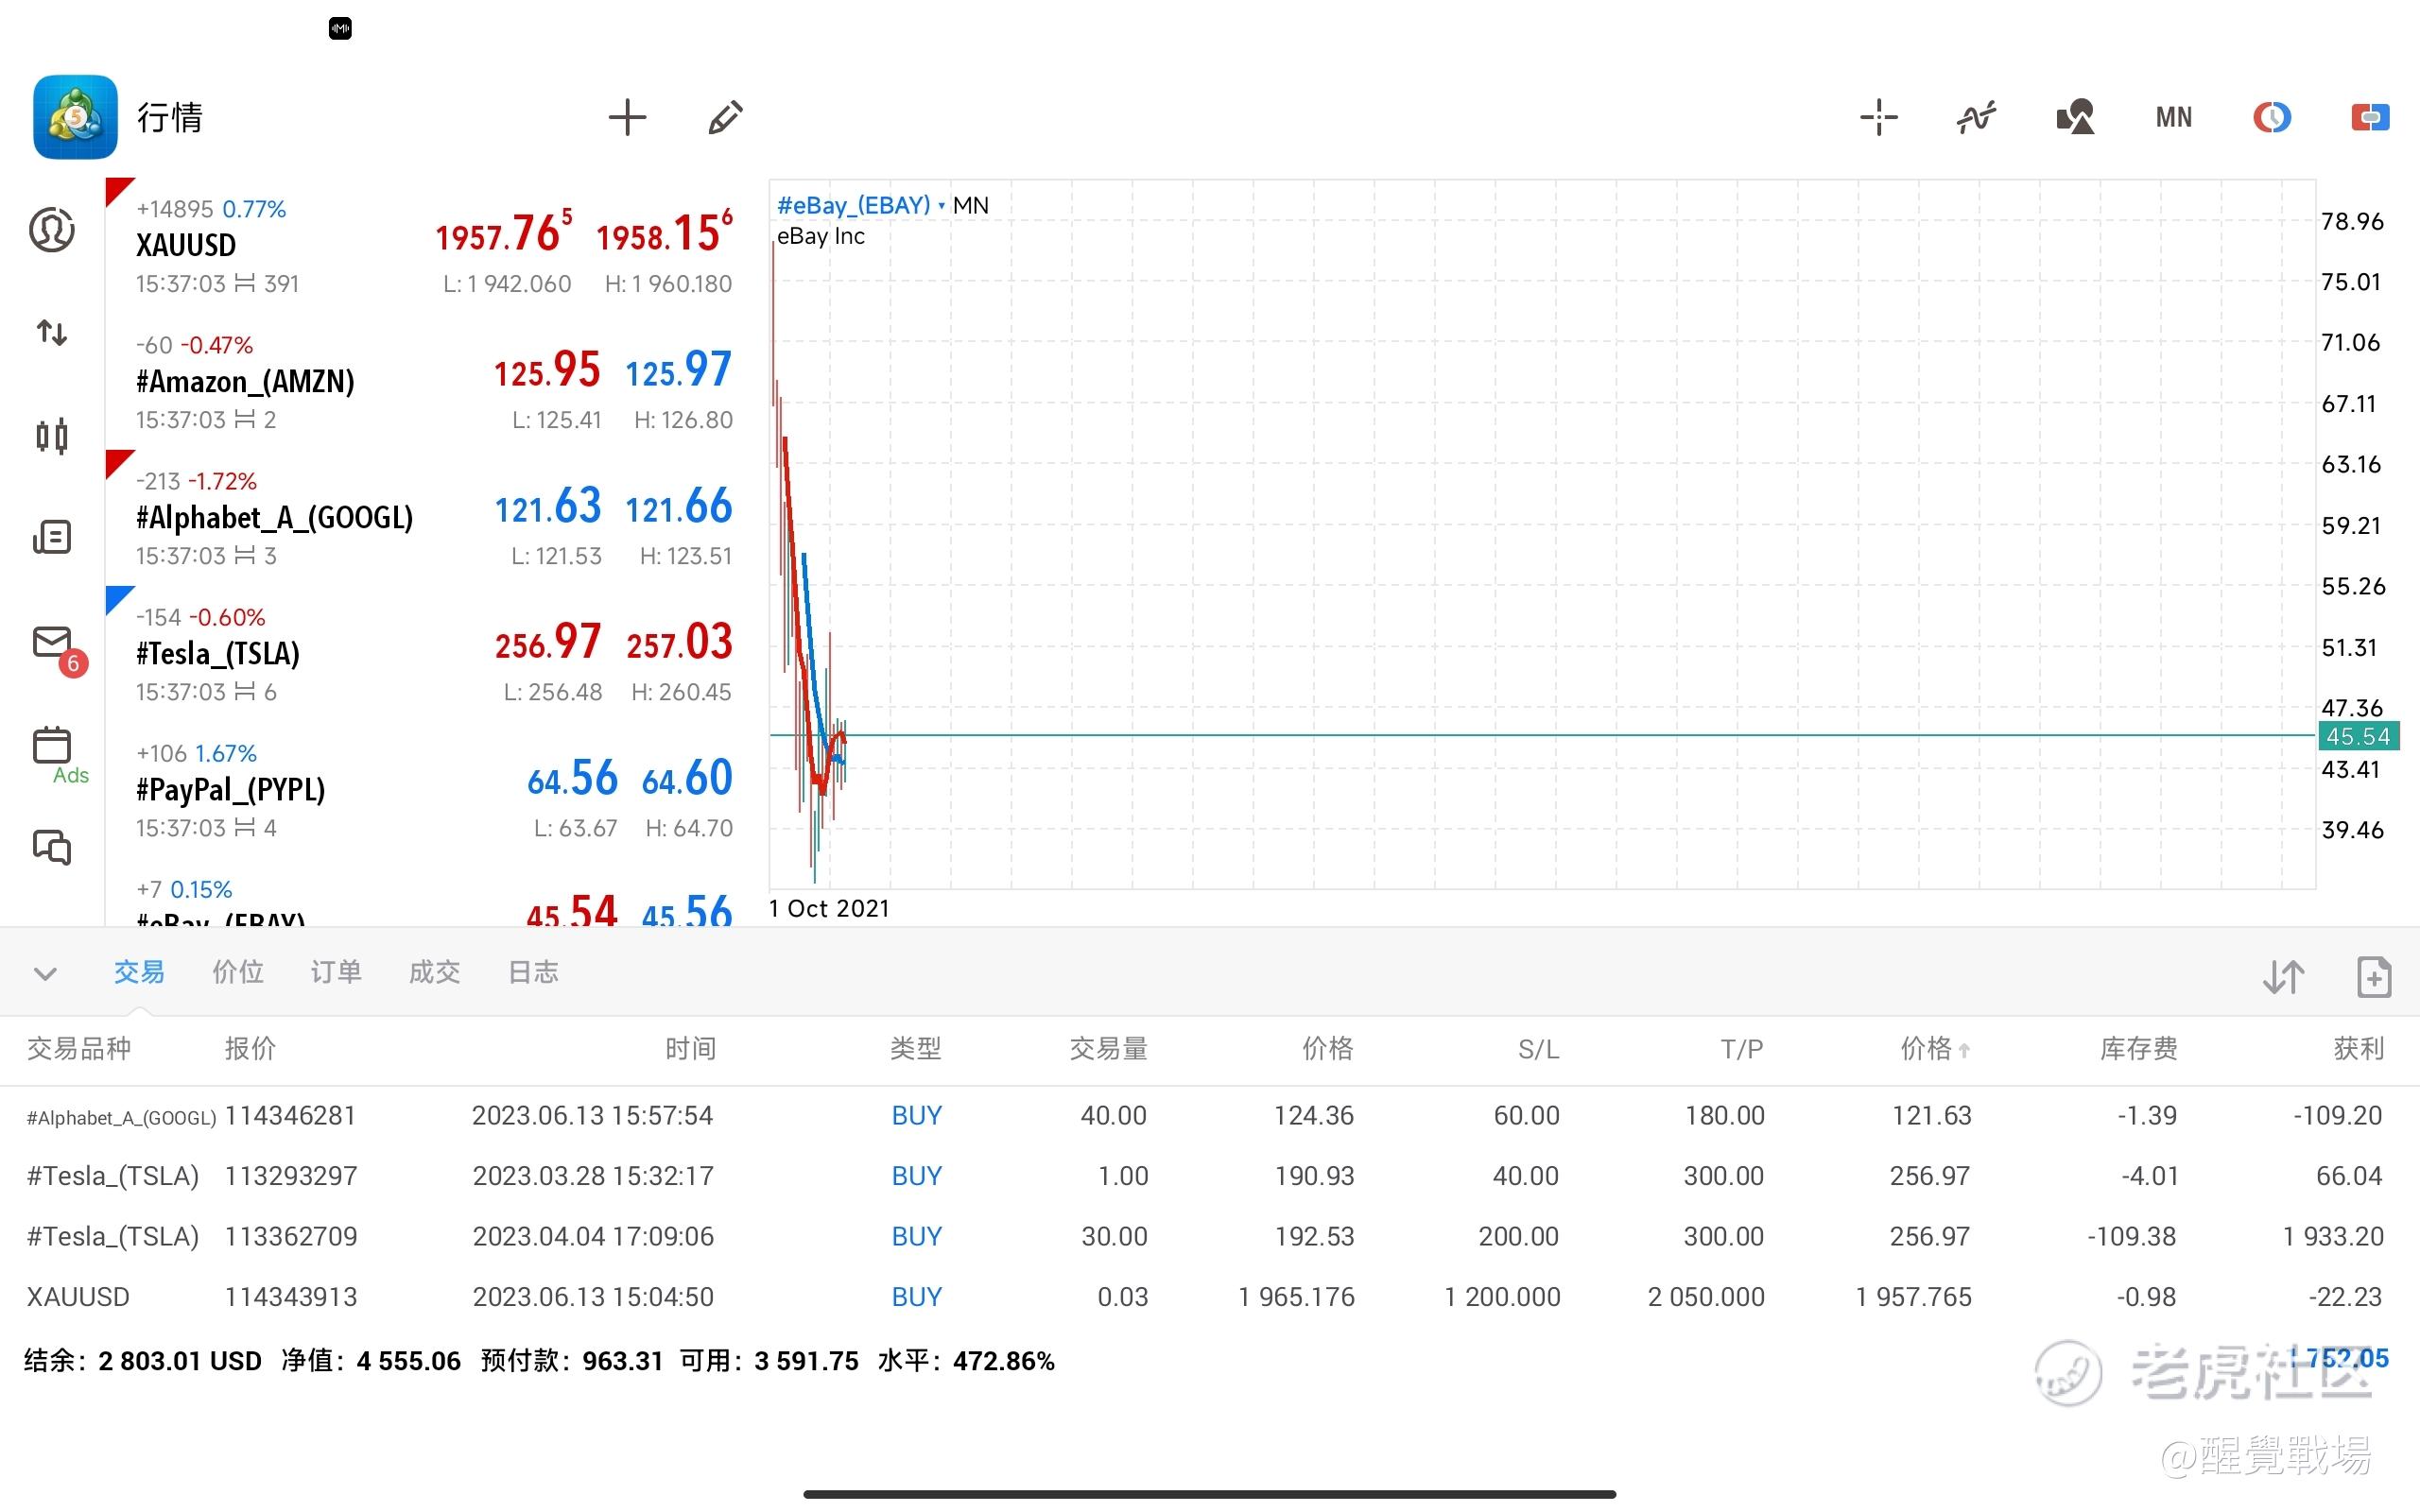Open the quotes up-down arrows sidebar icon
The height and width of the screenshot is (1512, 2420).
point(52,332)
